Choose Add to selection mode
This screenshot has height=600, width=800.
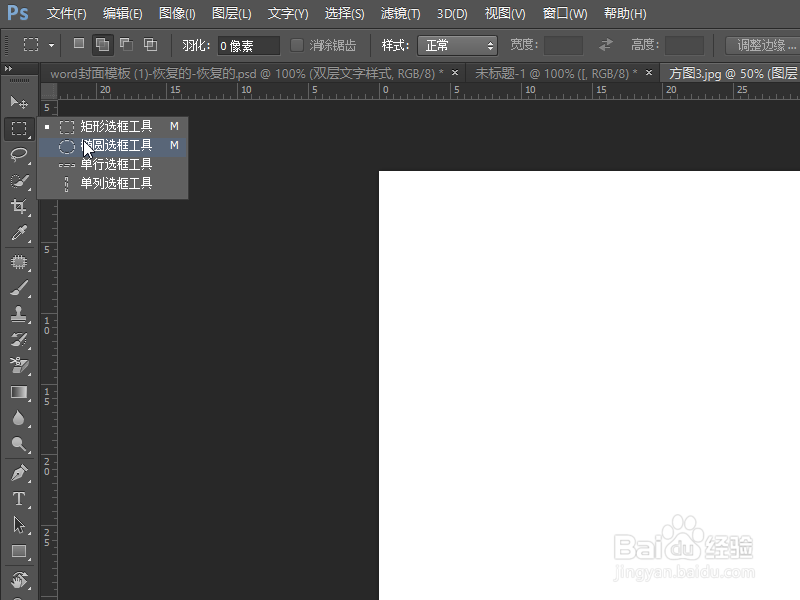[102, 45]
